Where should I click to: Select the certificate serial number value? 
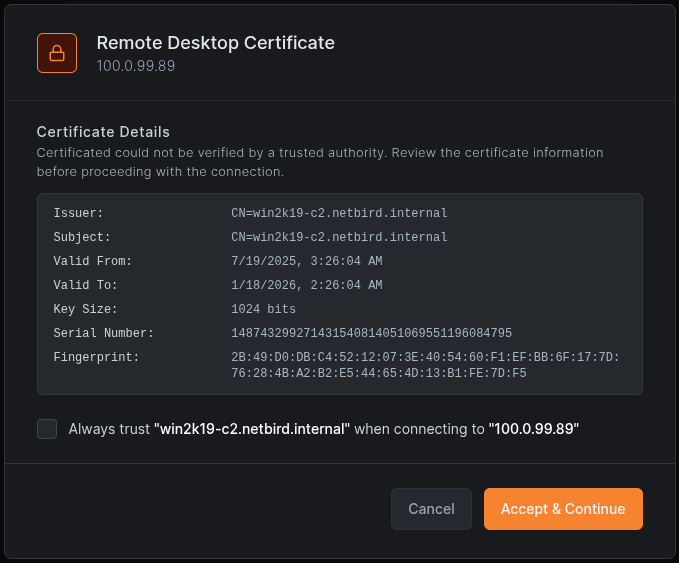click(x=371, y=333)
